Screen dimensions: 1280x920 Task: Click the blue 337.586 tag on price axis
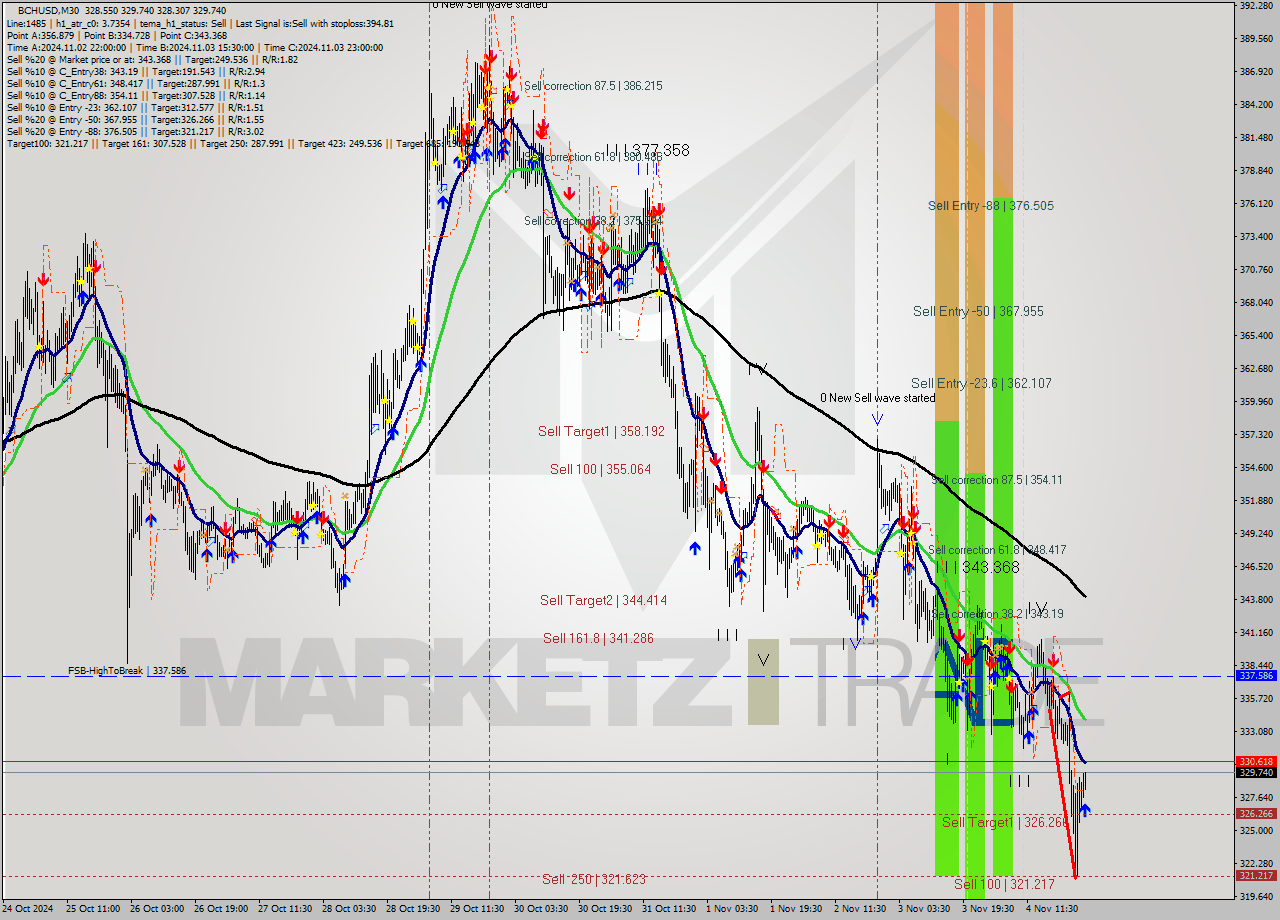click(1256, 676)
